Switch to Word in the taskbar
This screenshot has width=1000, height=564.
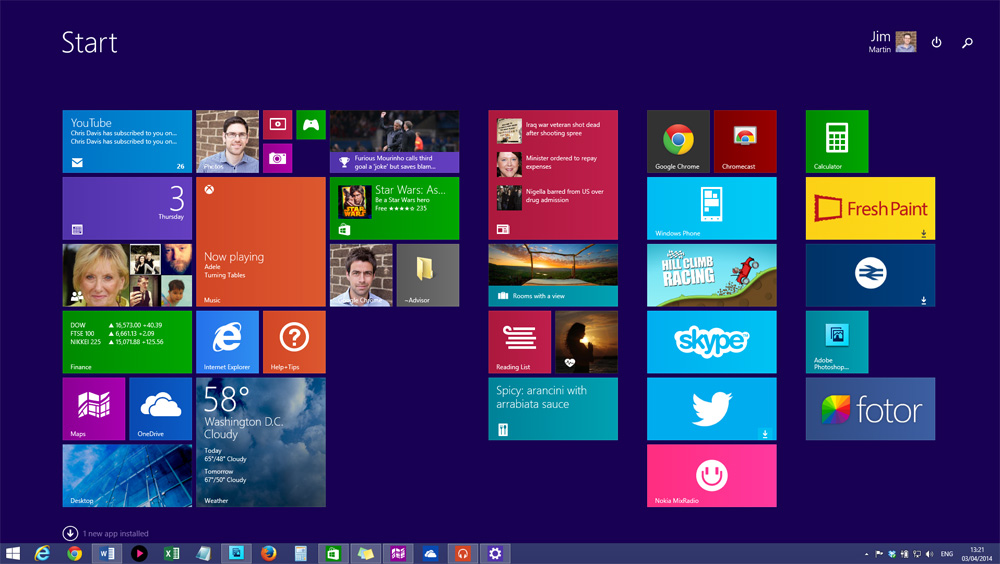[x=107, y=553]
